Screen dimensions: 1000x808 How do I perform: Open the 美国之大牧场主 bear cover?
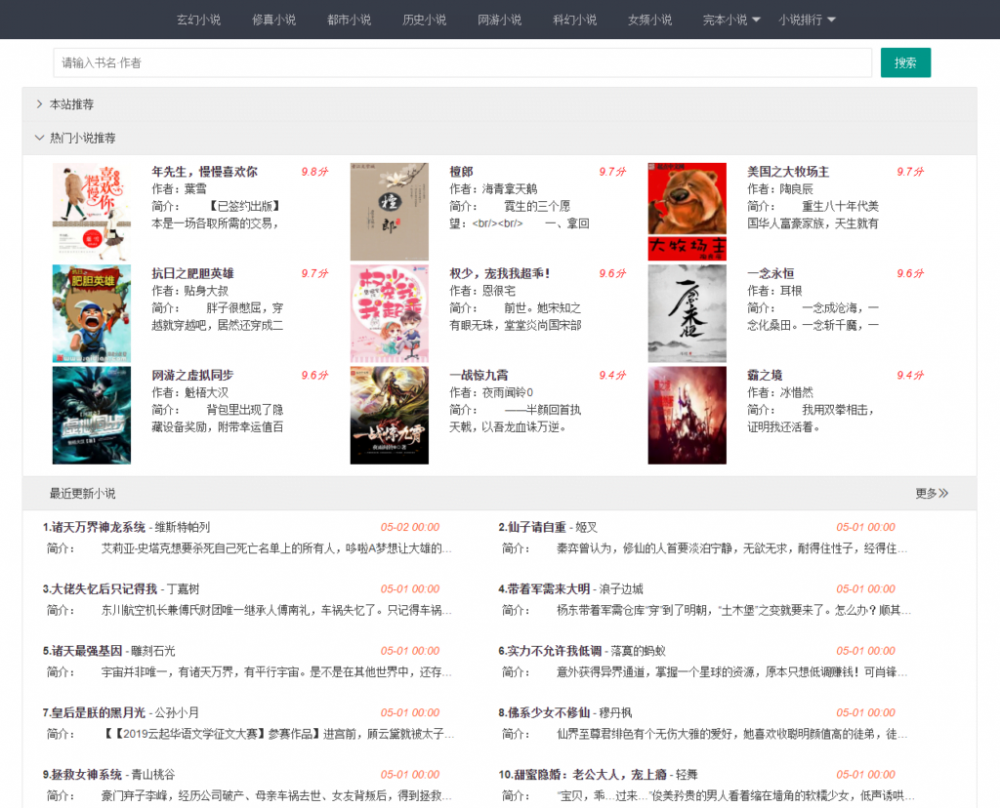pyautogui.click(x=687, y=212)
